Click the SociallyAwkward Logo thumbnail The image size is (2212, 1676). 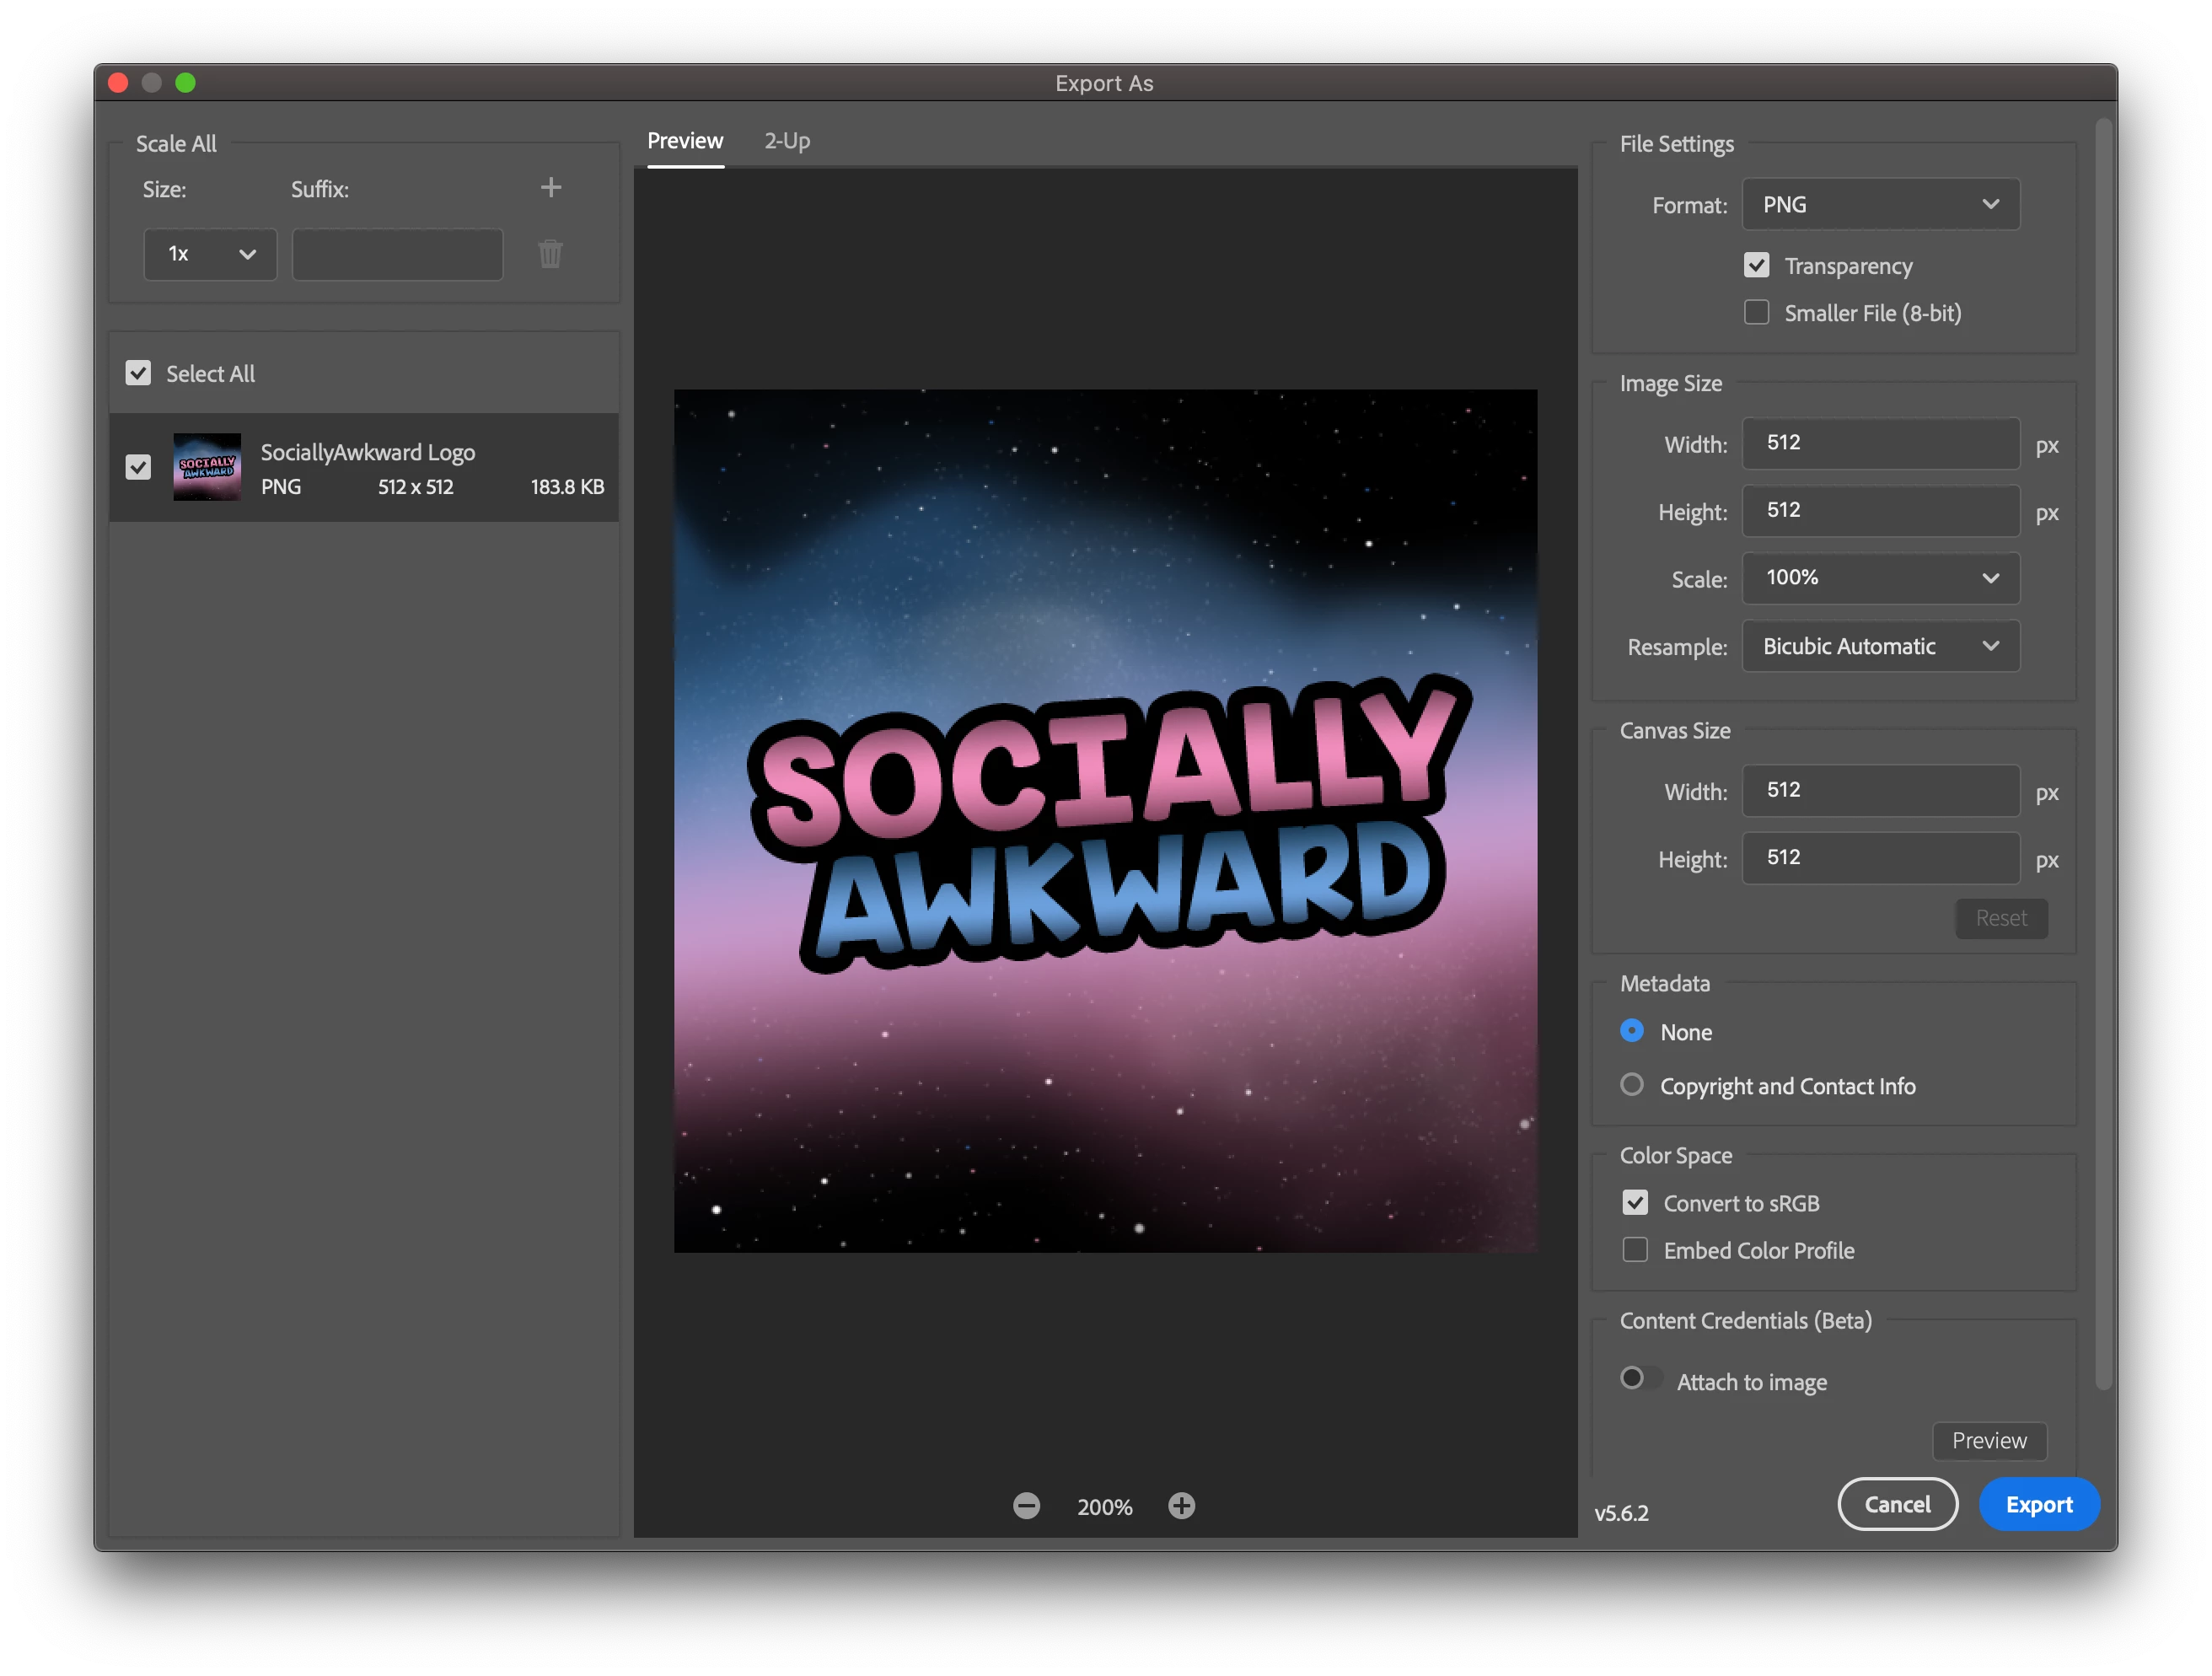click(207, 467)
